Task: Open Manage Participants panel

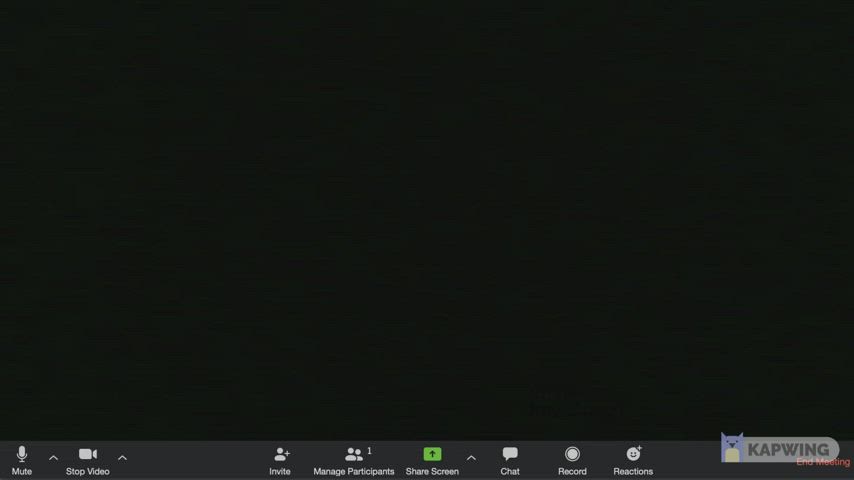Action: 353,460
